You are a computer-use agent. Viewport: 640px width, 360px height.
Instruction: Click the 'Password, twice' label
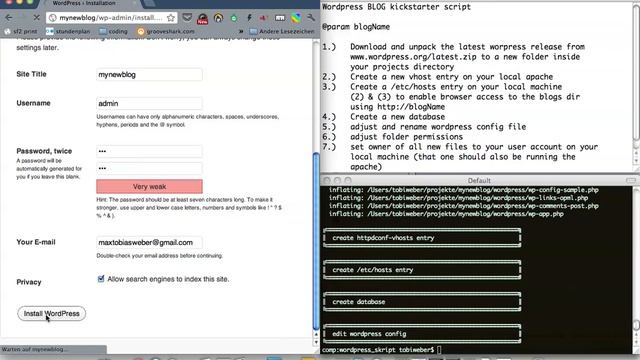pyautogui.click(x=44, y=151)
